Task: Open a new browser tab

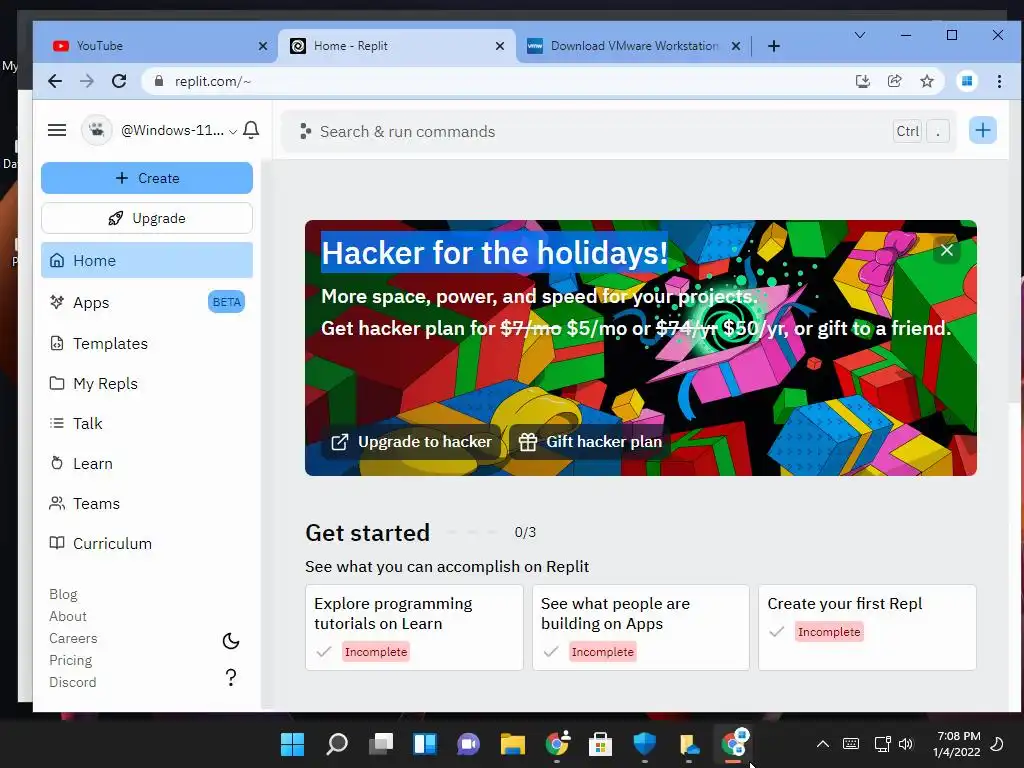Action: [774, 46]
